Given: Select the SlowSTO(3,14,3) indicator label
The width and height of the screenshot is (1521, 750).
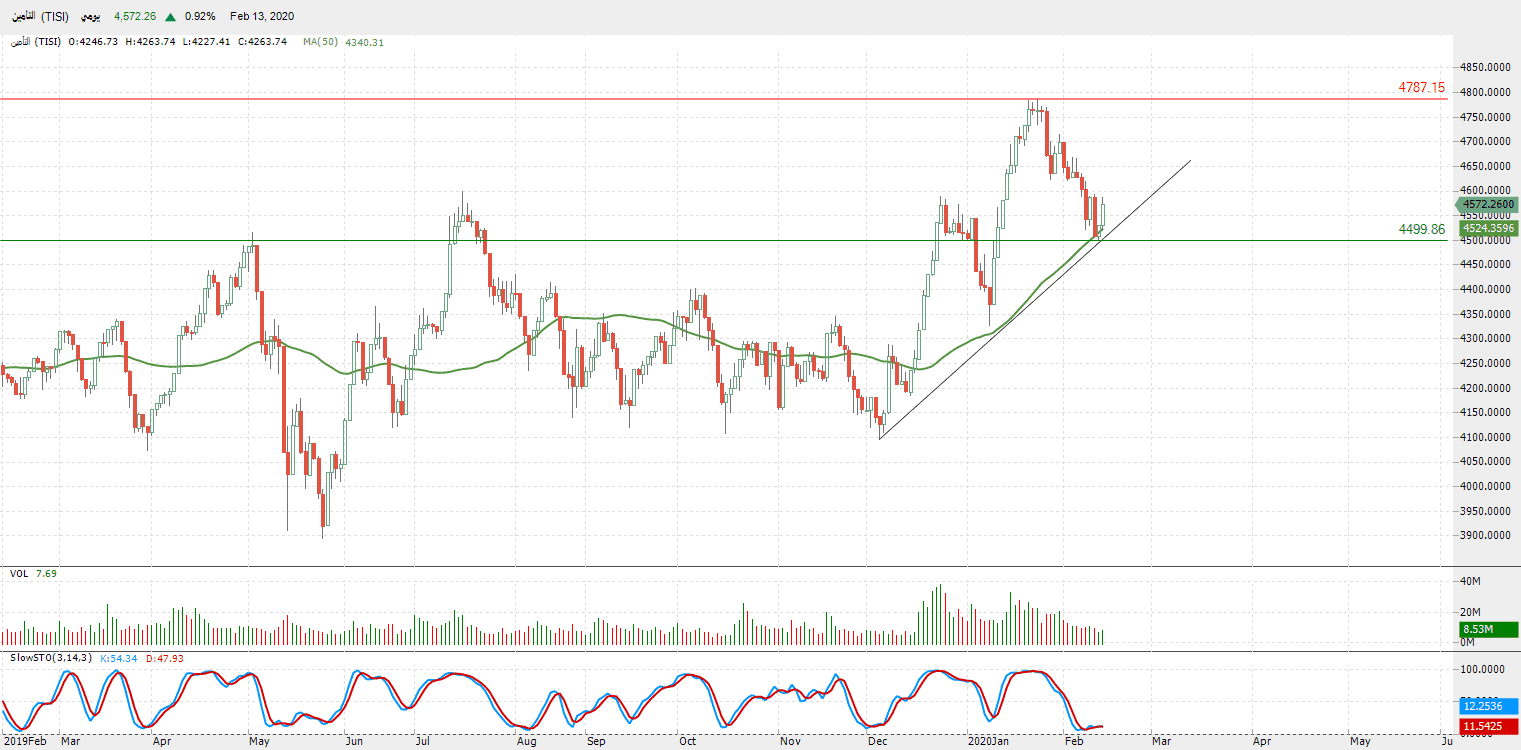Looking at the screenshot, I should (52, 658).
